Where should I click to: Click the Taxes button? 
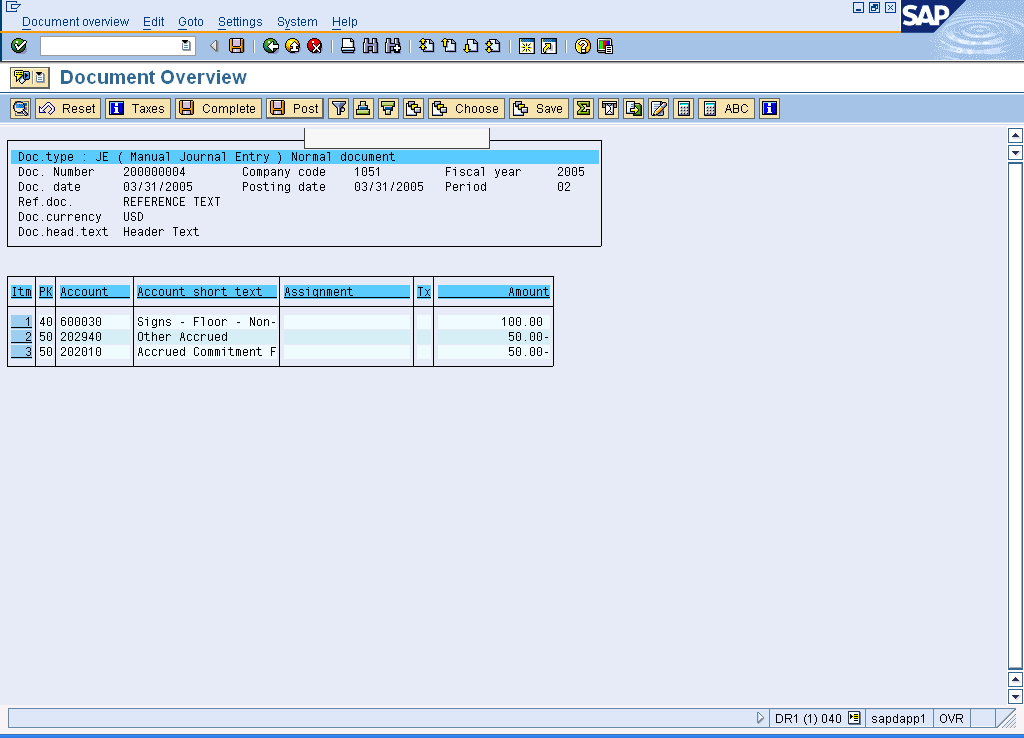coord(138,108)
